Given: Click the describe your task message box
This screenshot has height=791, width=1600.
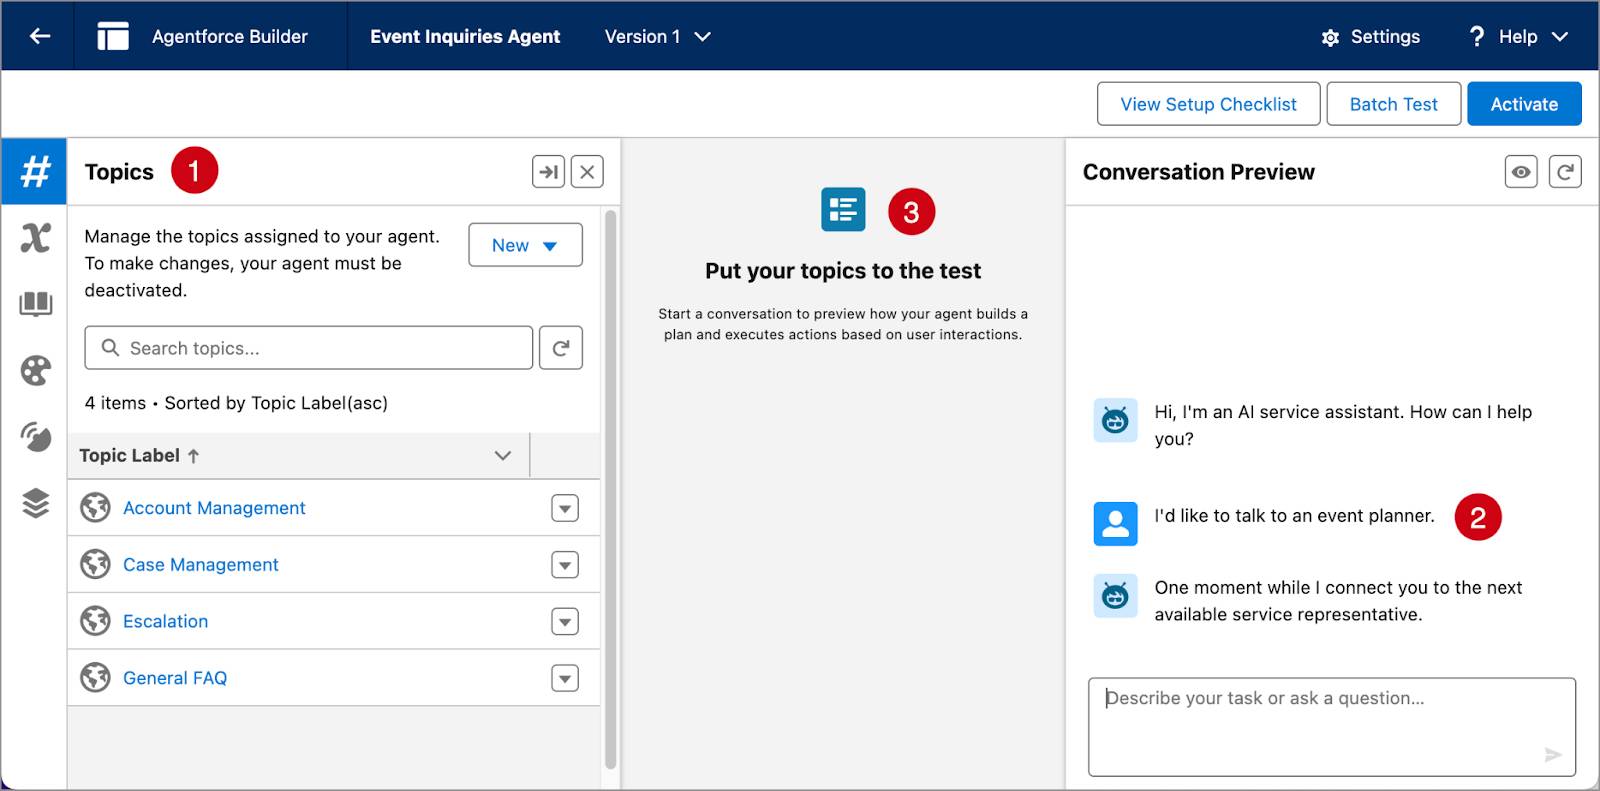Looking at the screenshot, I should pyautogui.click(x=1332, y=727).
